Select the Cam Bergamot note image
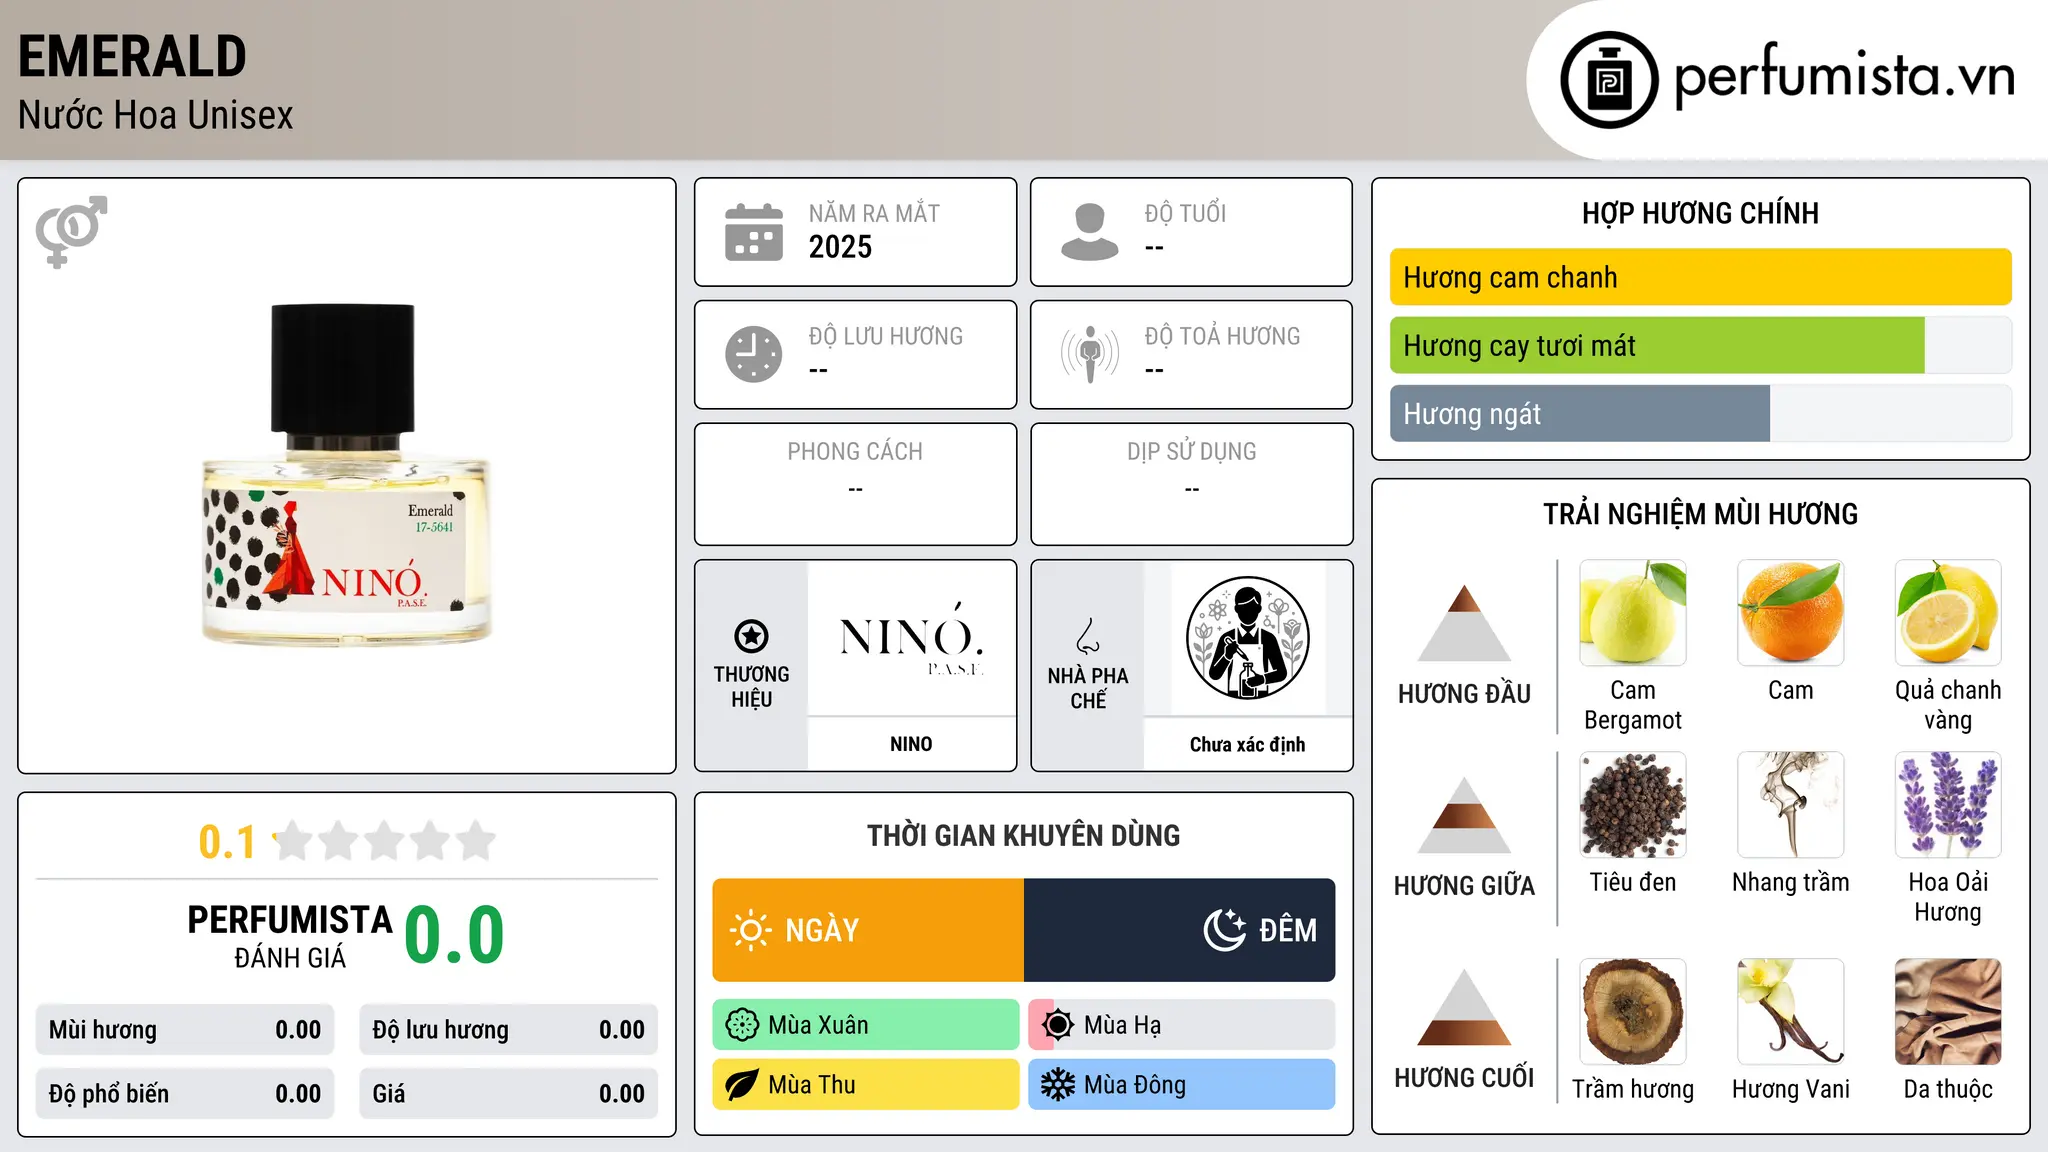 [1633, 613]
